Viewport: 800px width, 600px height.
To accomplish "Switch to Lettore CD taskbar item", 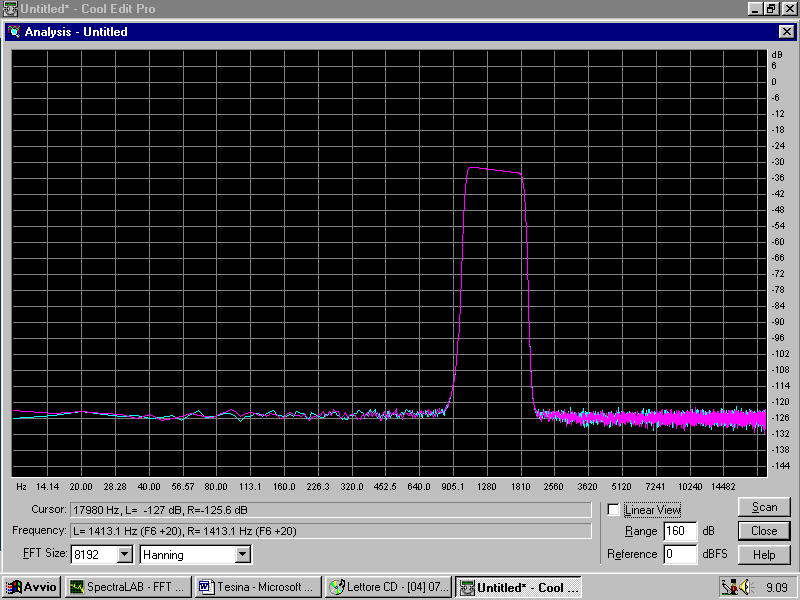I will (x=389, y=587).
